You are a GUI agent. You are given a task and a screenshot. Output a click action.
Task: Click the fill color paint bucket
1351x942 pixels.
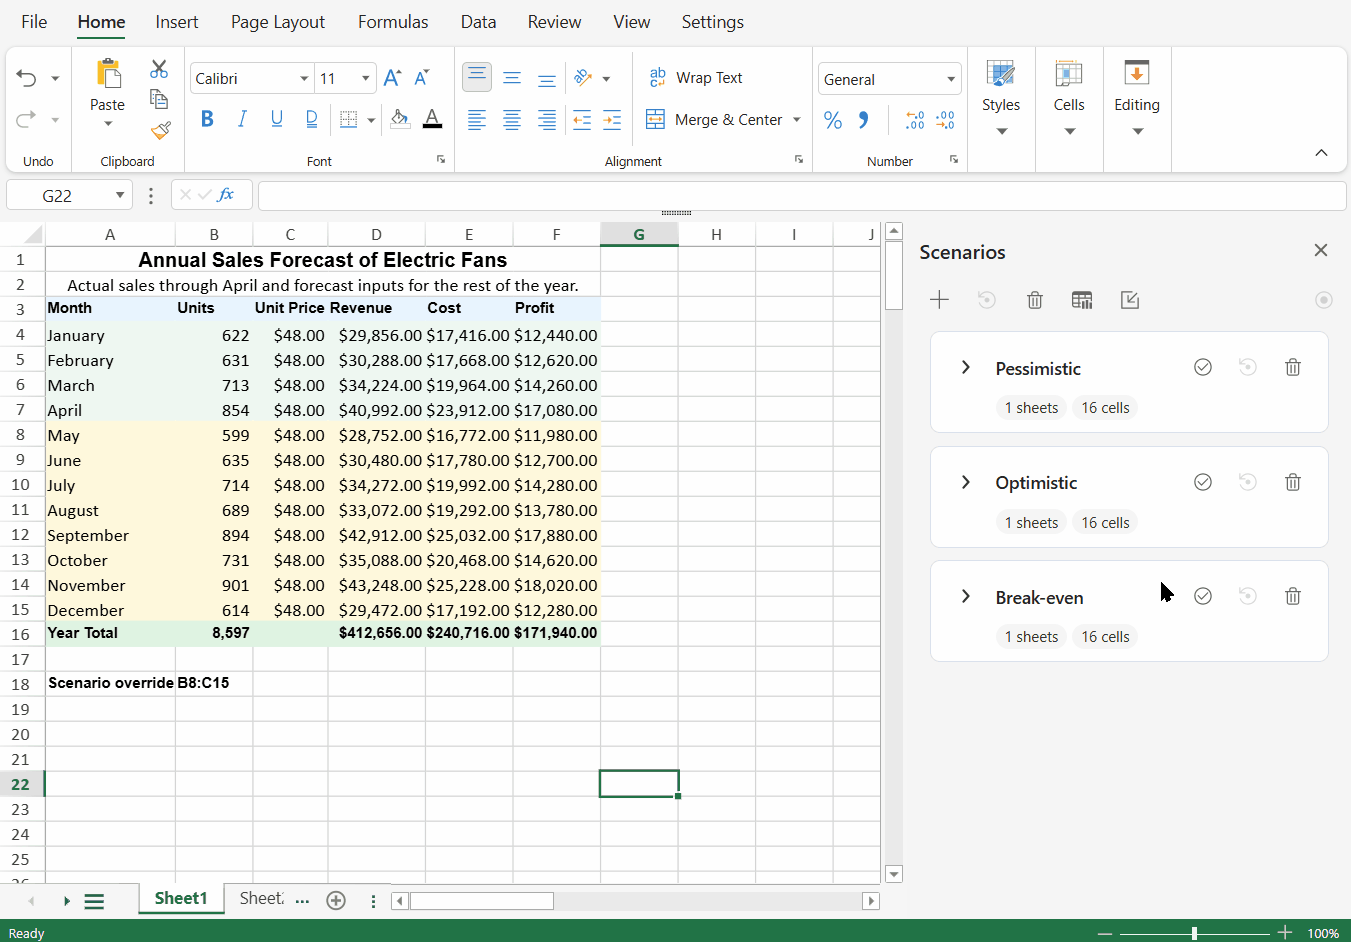[x=400, y=119]
